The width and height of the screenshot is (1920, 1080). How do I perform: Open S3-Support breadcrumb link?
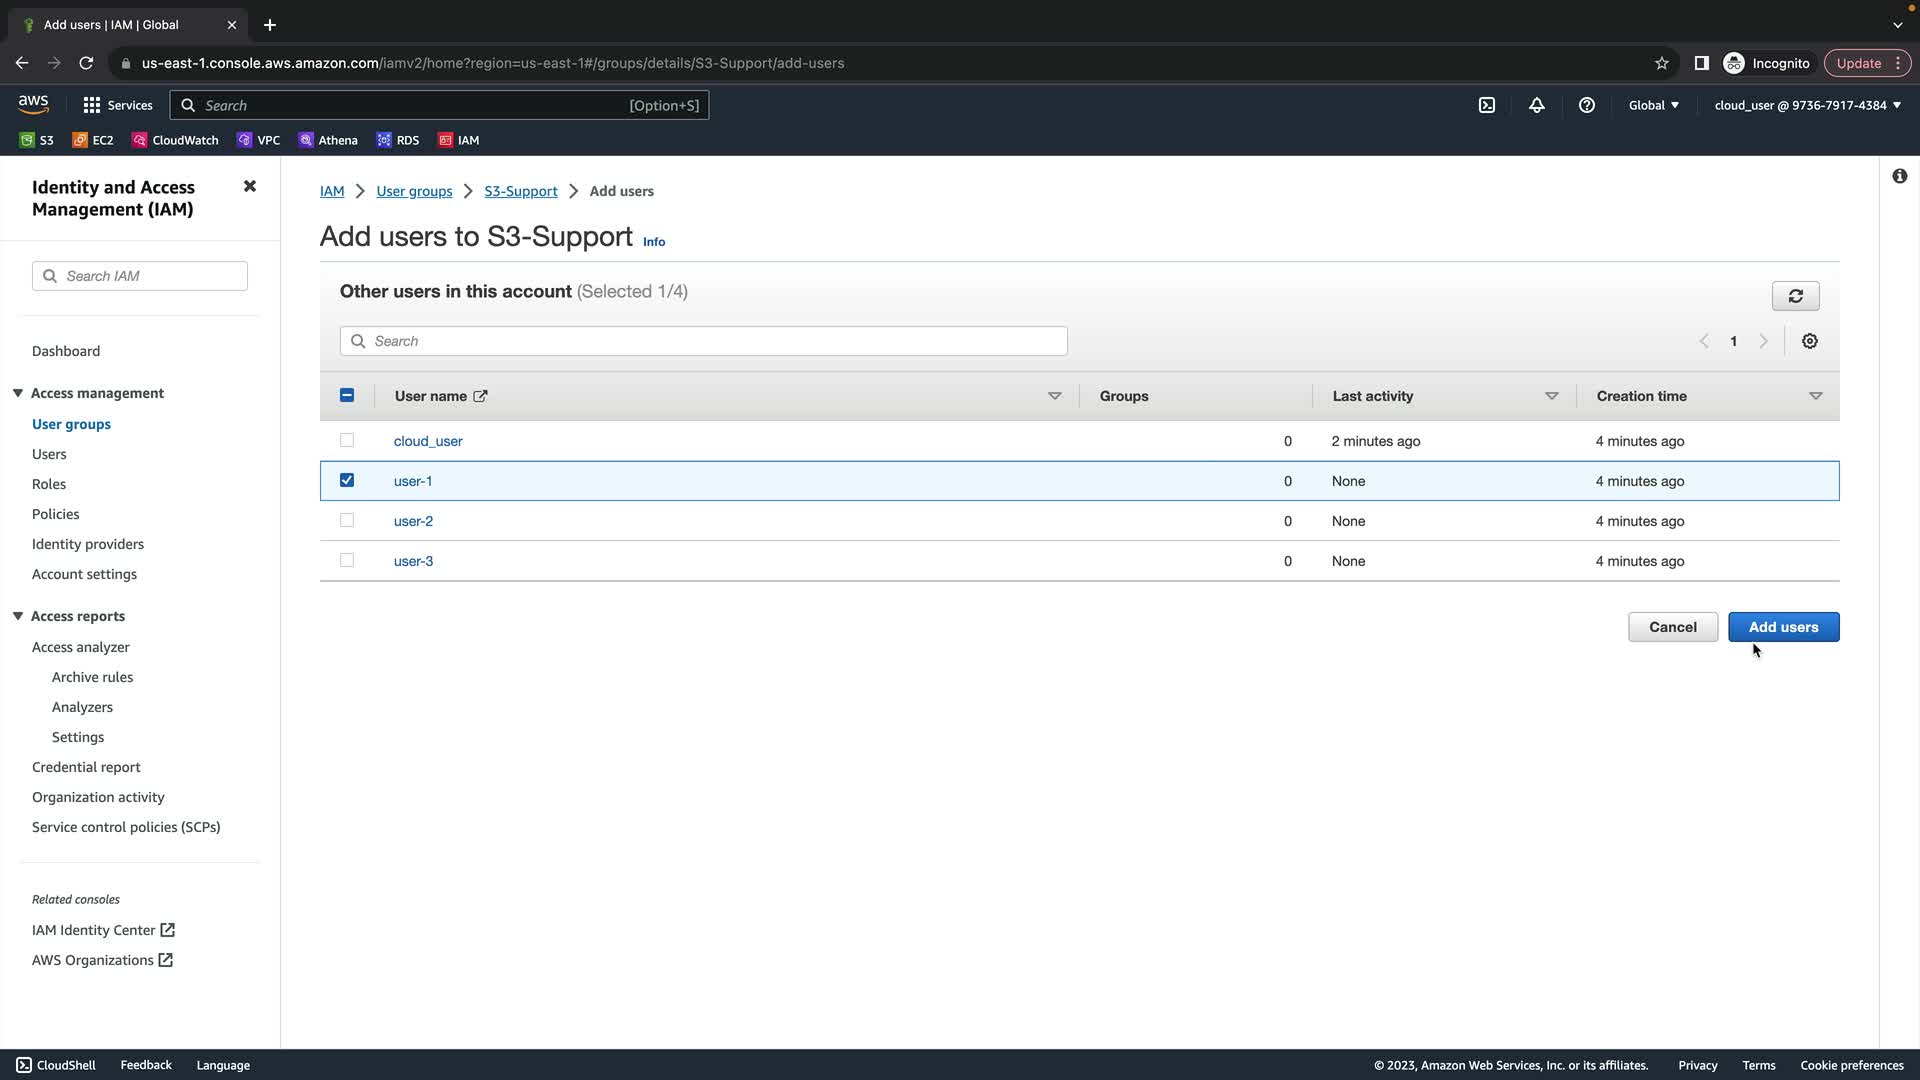(x=521, y=191)
